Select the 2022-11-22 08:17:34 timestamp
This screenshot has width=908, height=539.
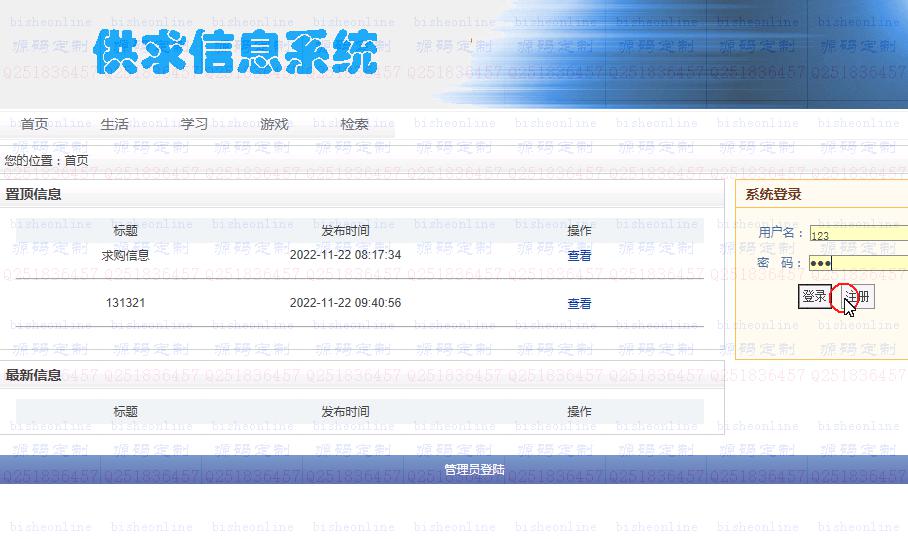coord(346,255)
